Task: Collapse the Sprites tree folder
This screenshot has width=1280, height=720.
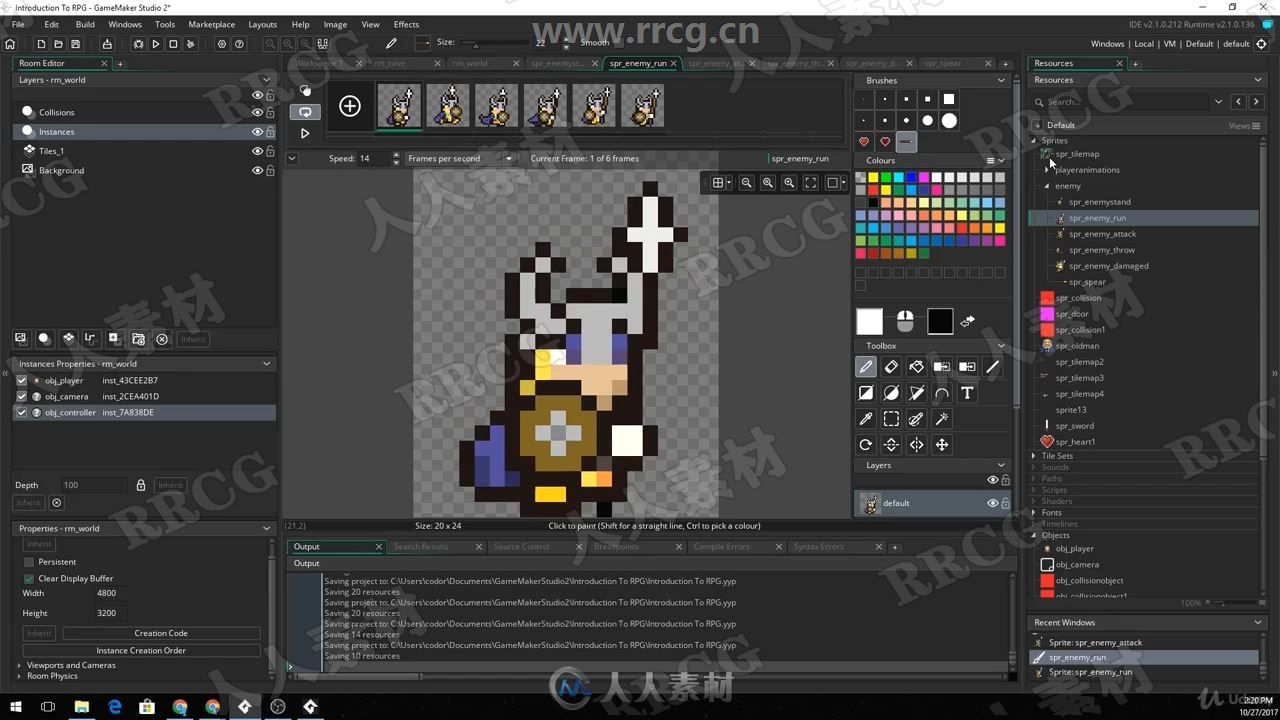Action: 1034,141
